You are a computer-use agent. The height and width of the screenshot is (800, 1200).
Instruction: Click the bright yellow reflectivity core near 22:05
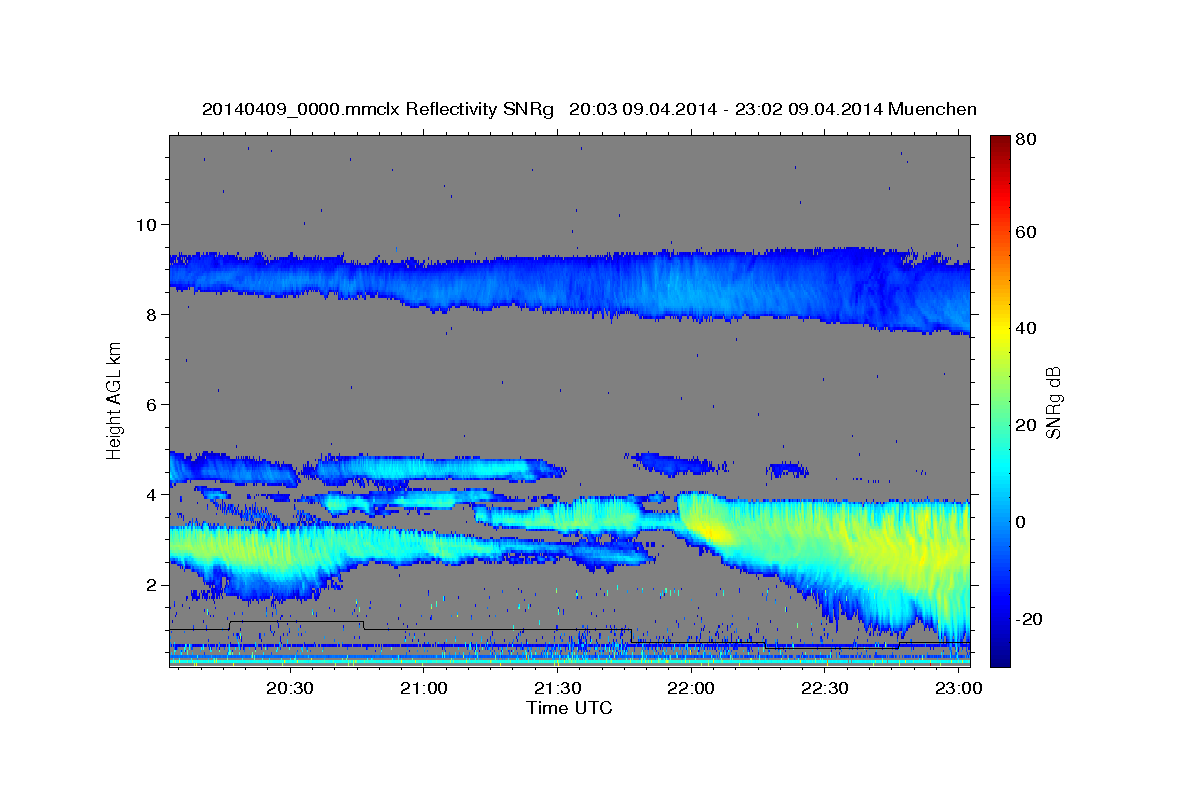pos(712,532)
